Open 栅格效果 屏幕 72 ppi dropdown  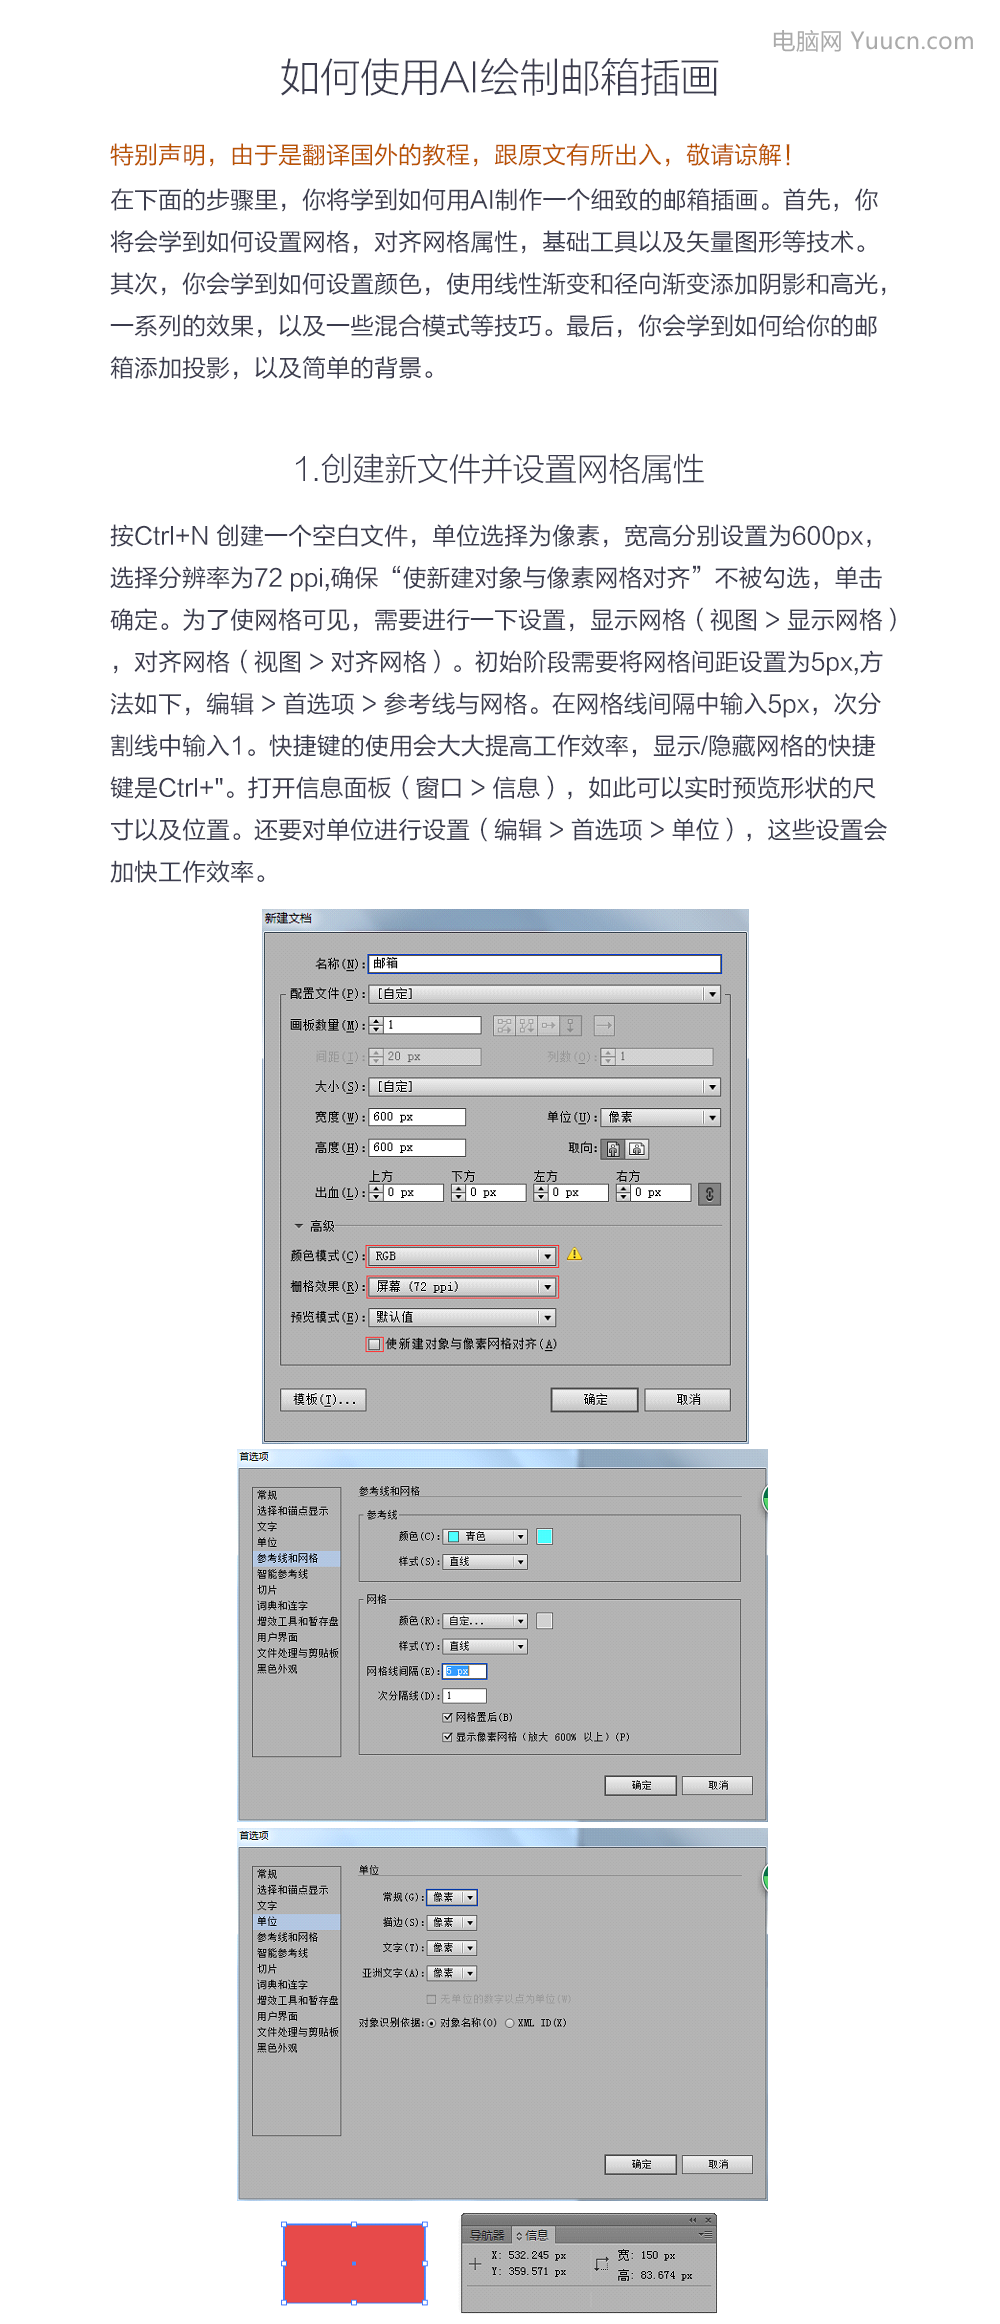coord(463,1287)
